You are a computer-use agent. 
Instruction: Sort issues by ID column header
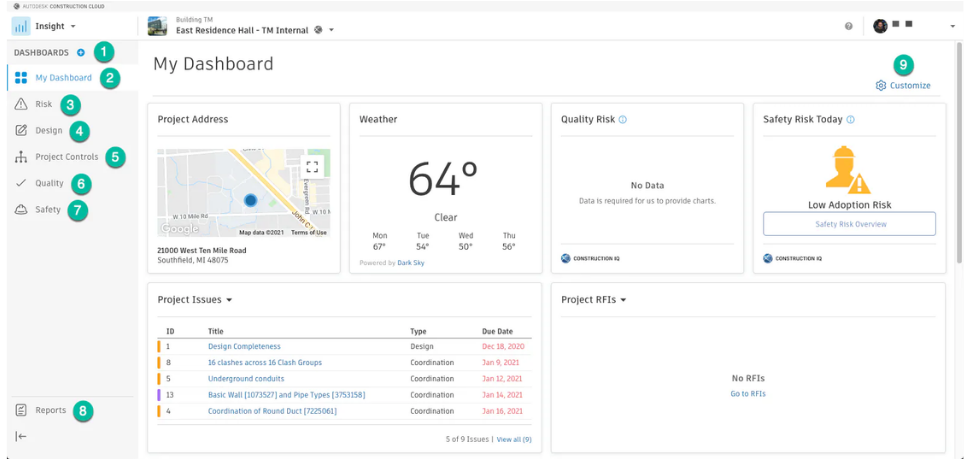click(170, 331)
